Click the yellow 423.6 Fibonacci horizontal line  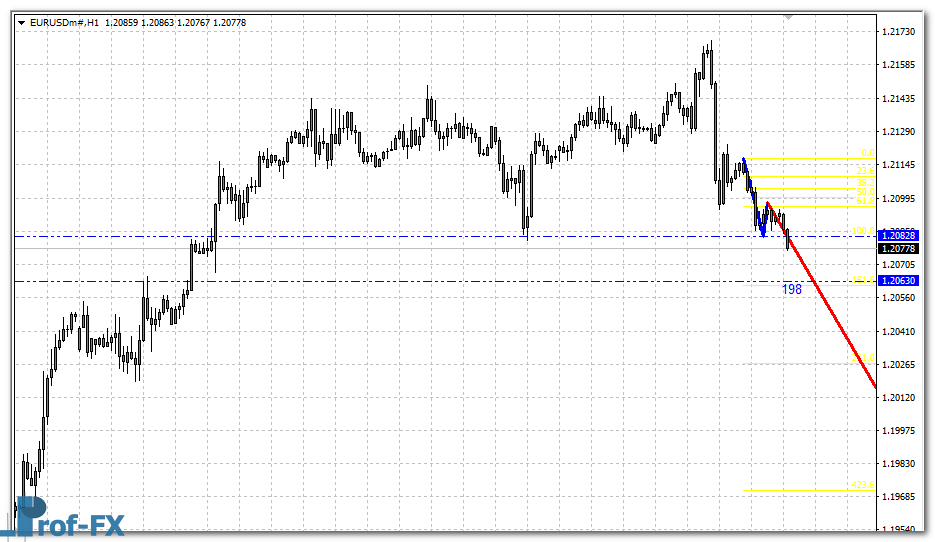coord(800,490)
